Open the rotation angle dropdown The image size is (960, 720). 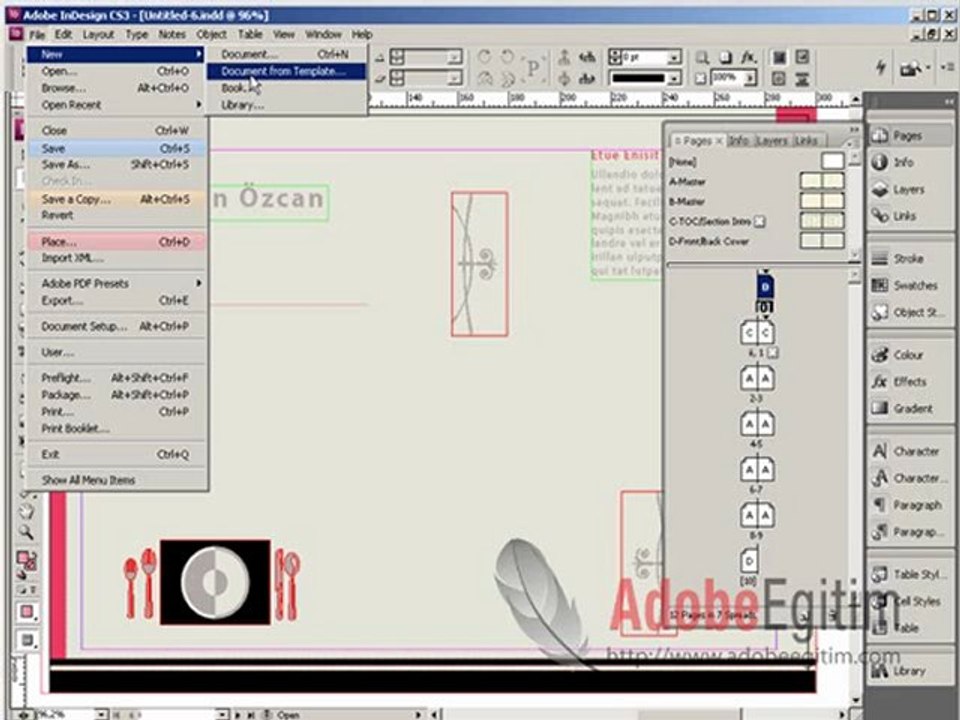pyautogui.click(x=454, y=58)
